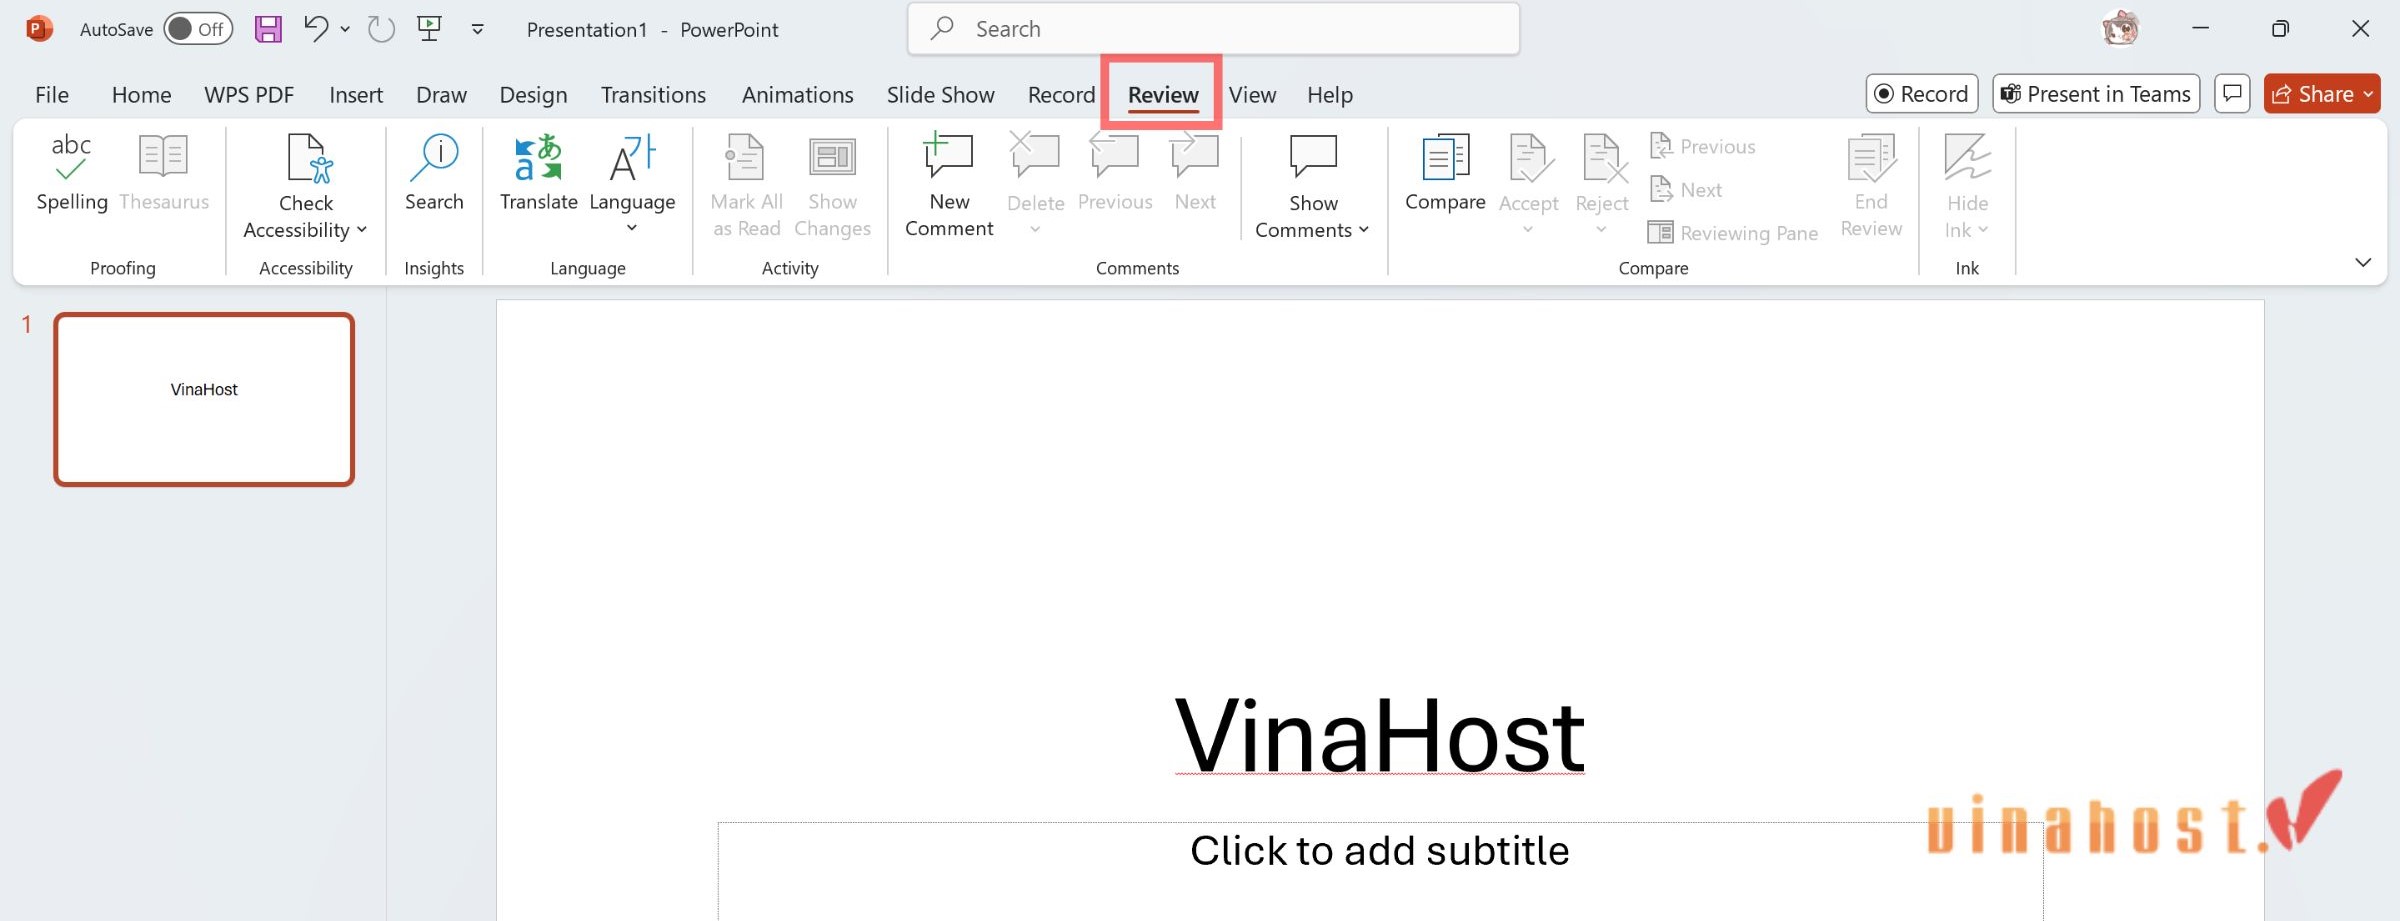
Task: Open Search insights
Action: 434,173
